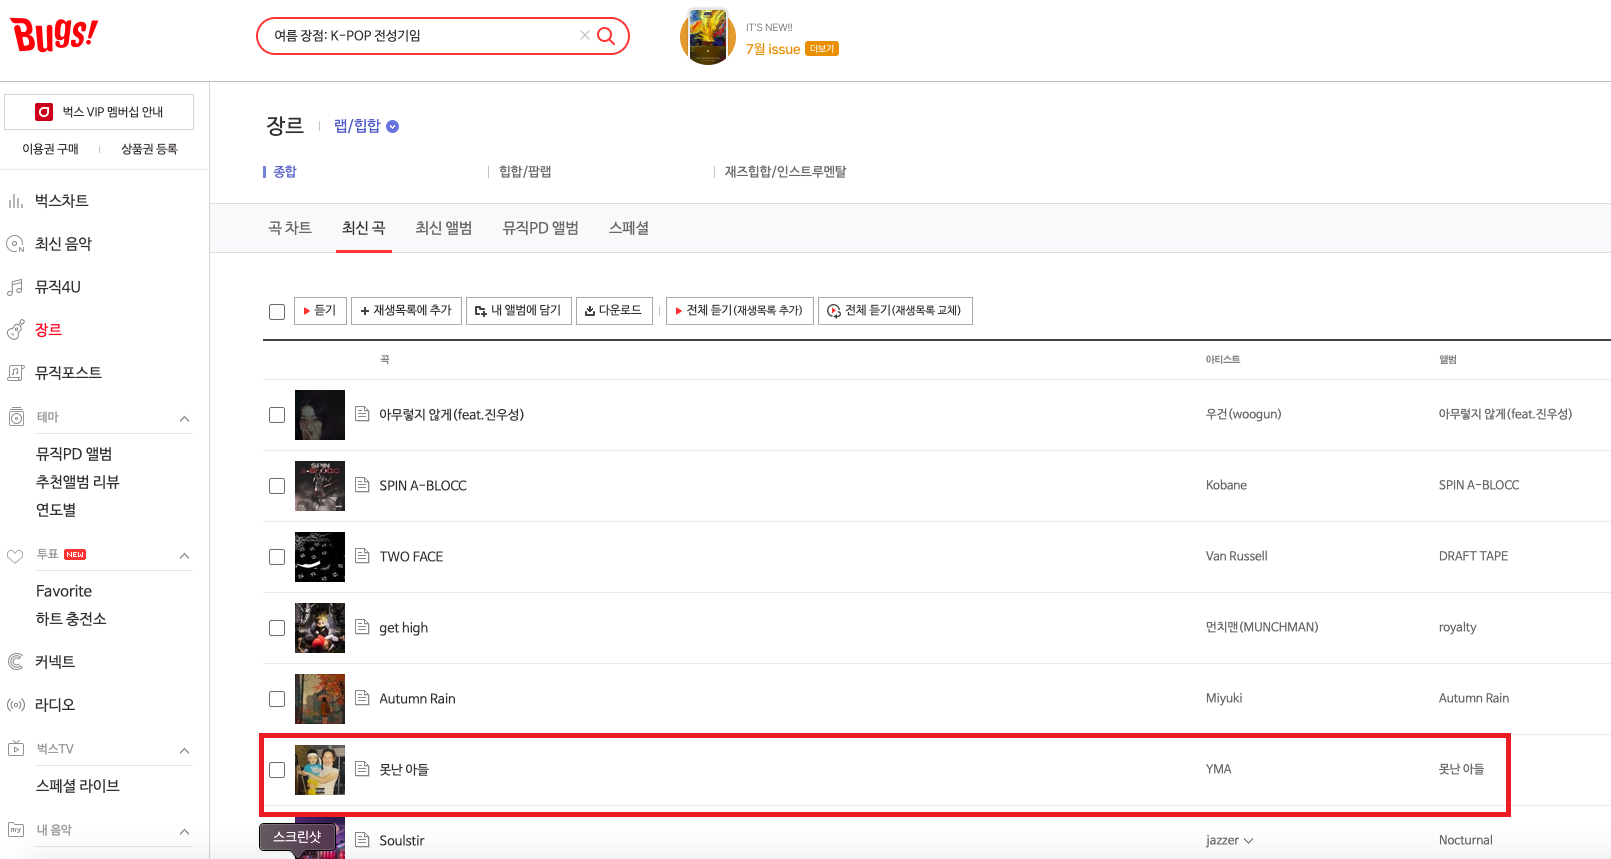Open the 커넥트 sidebar item

pyautogui.click(x=55, y=662)
